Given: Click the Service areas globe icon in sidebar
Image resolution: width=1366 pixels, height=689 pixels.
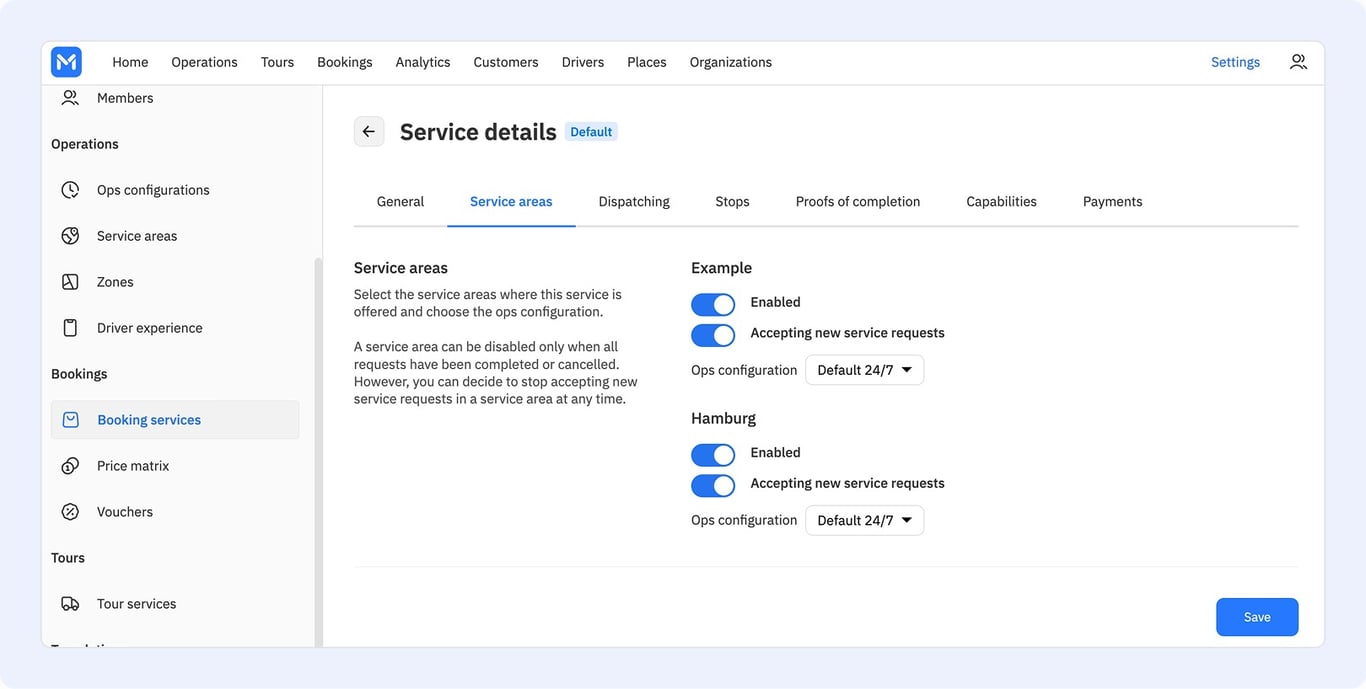Looking at the screenshot, I should 70,236.
